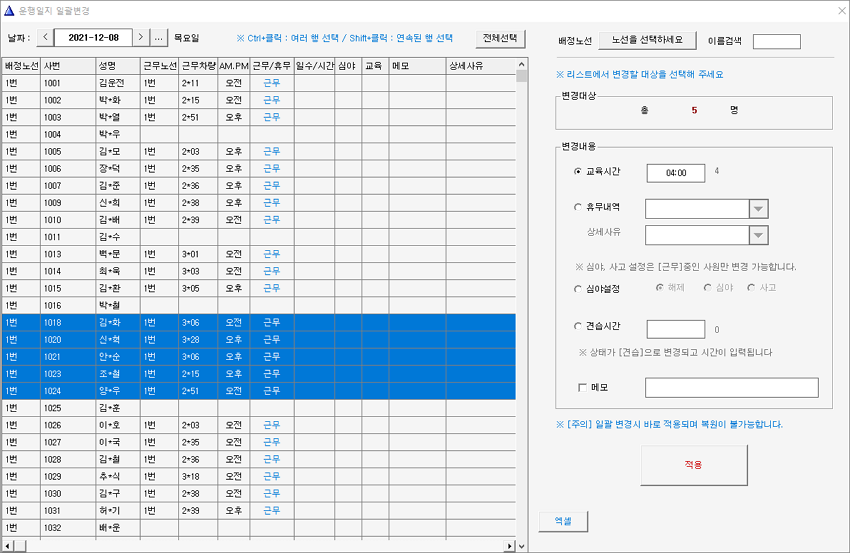Go to next date with right arrow

pos(141,37)
